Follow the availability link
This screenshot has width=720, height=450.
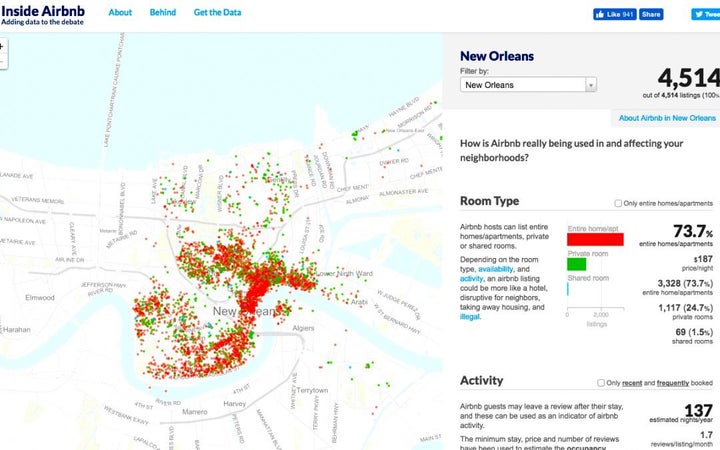pyautogui.click(x=495, y=269)
